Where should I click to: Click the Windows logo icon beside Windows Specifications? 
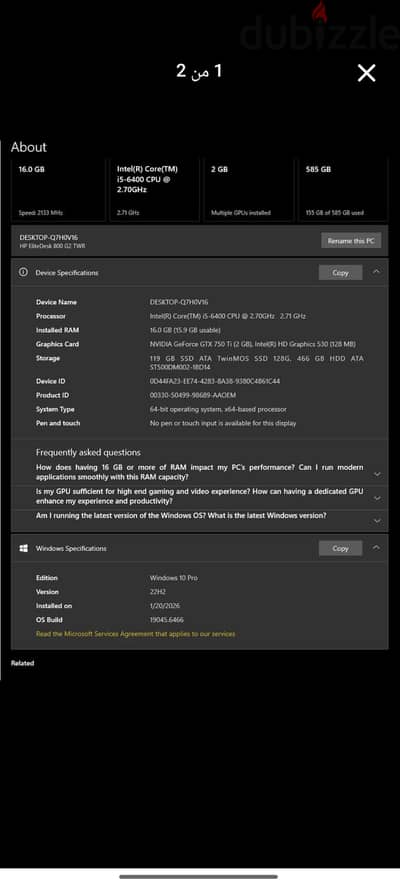[23, 548]
